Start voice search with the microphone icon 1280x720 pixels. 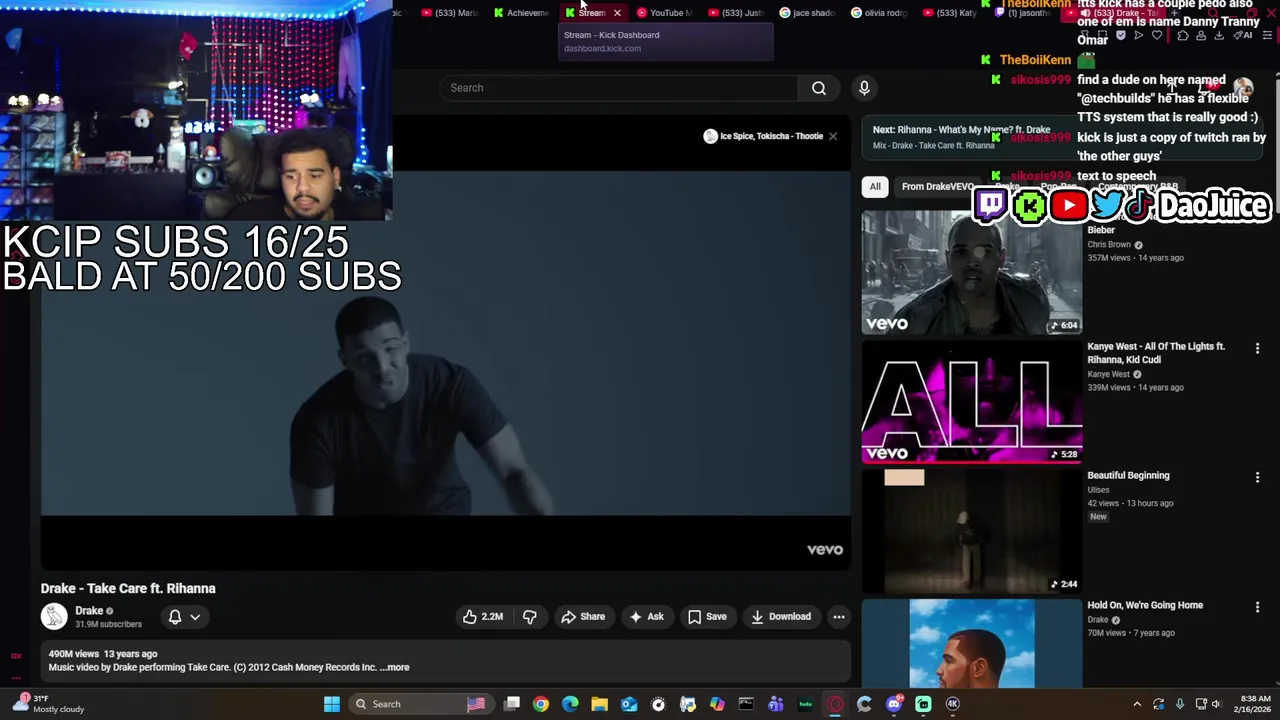click(x=864, y=88)
